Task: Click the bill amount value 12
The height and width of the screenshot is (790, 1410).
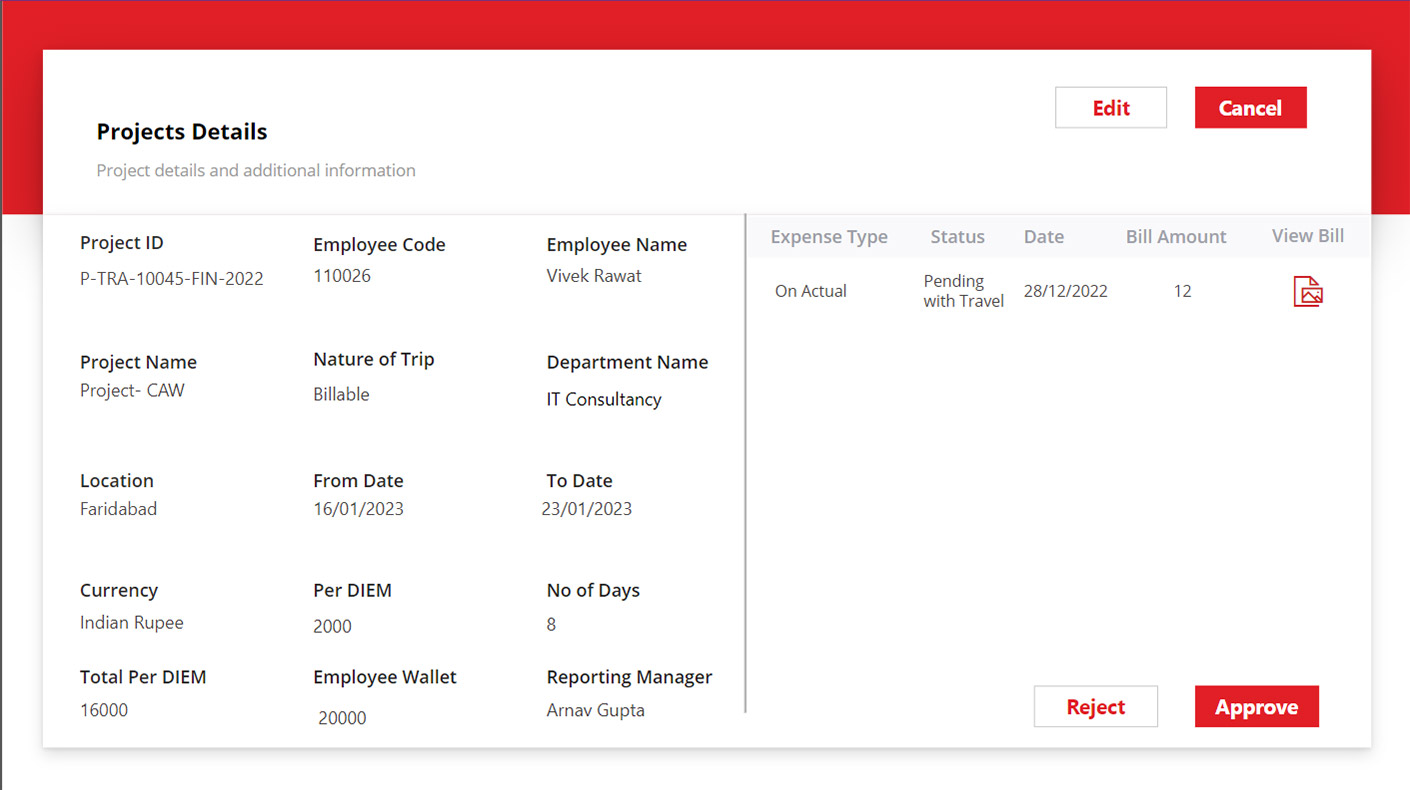Action: [1183, 291]
